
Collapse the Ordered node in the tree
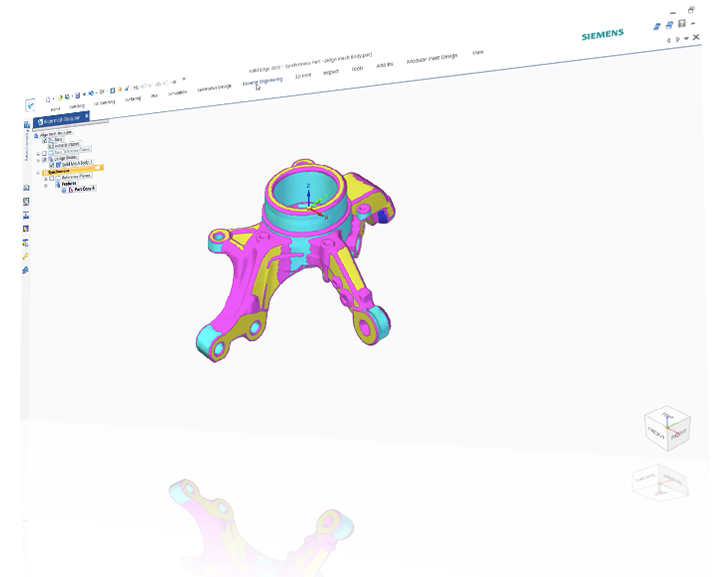pos(45,186)
